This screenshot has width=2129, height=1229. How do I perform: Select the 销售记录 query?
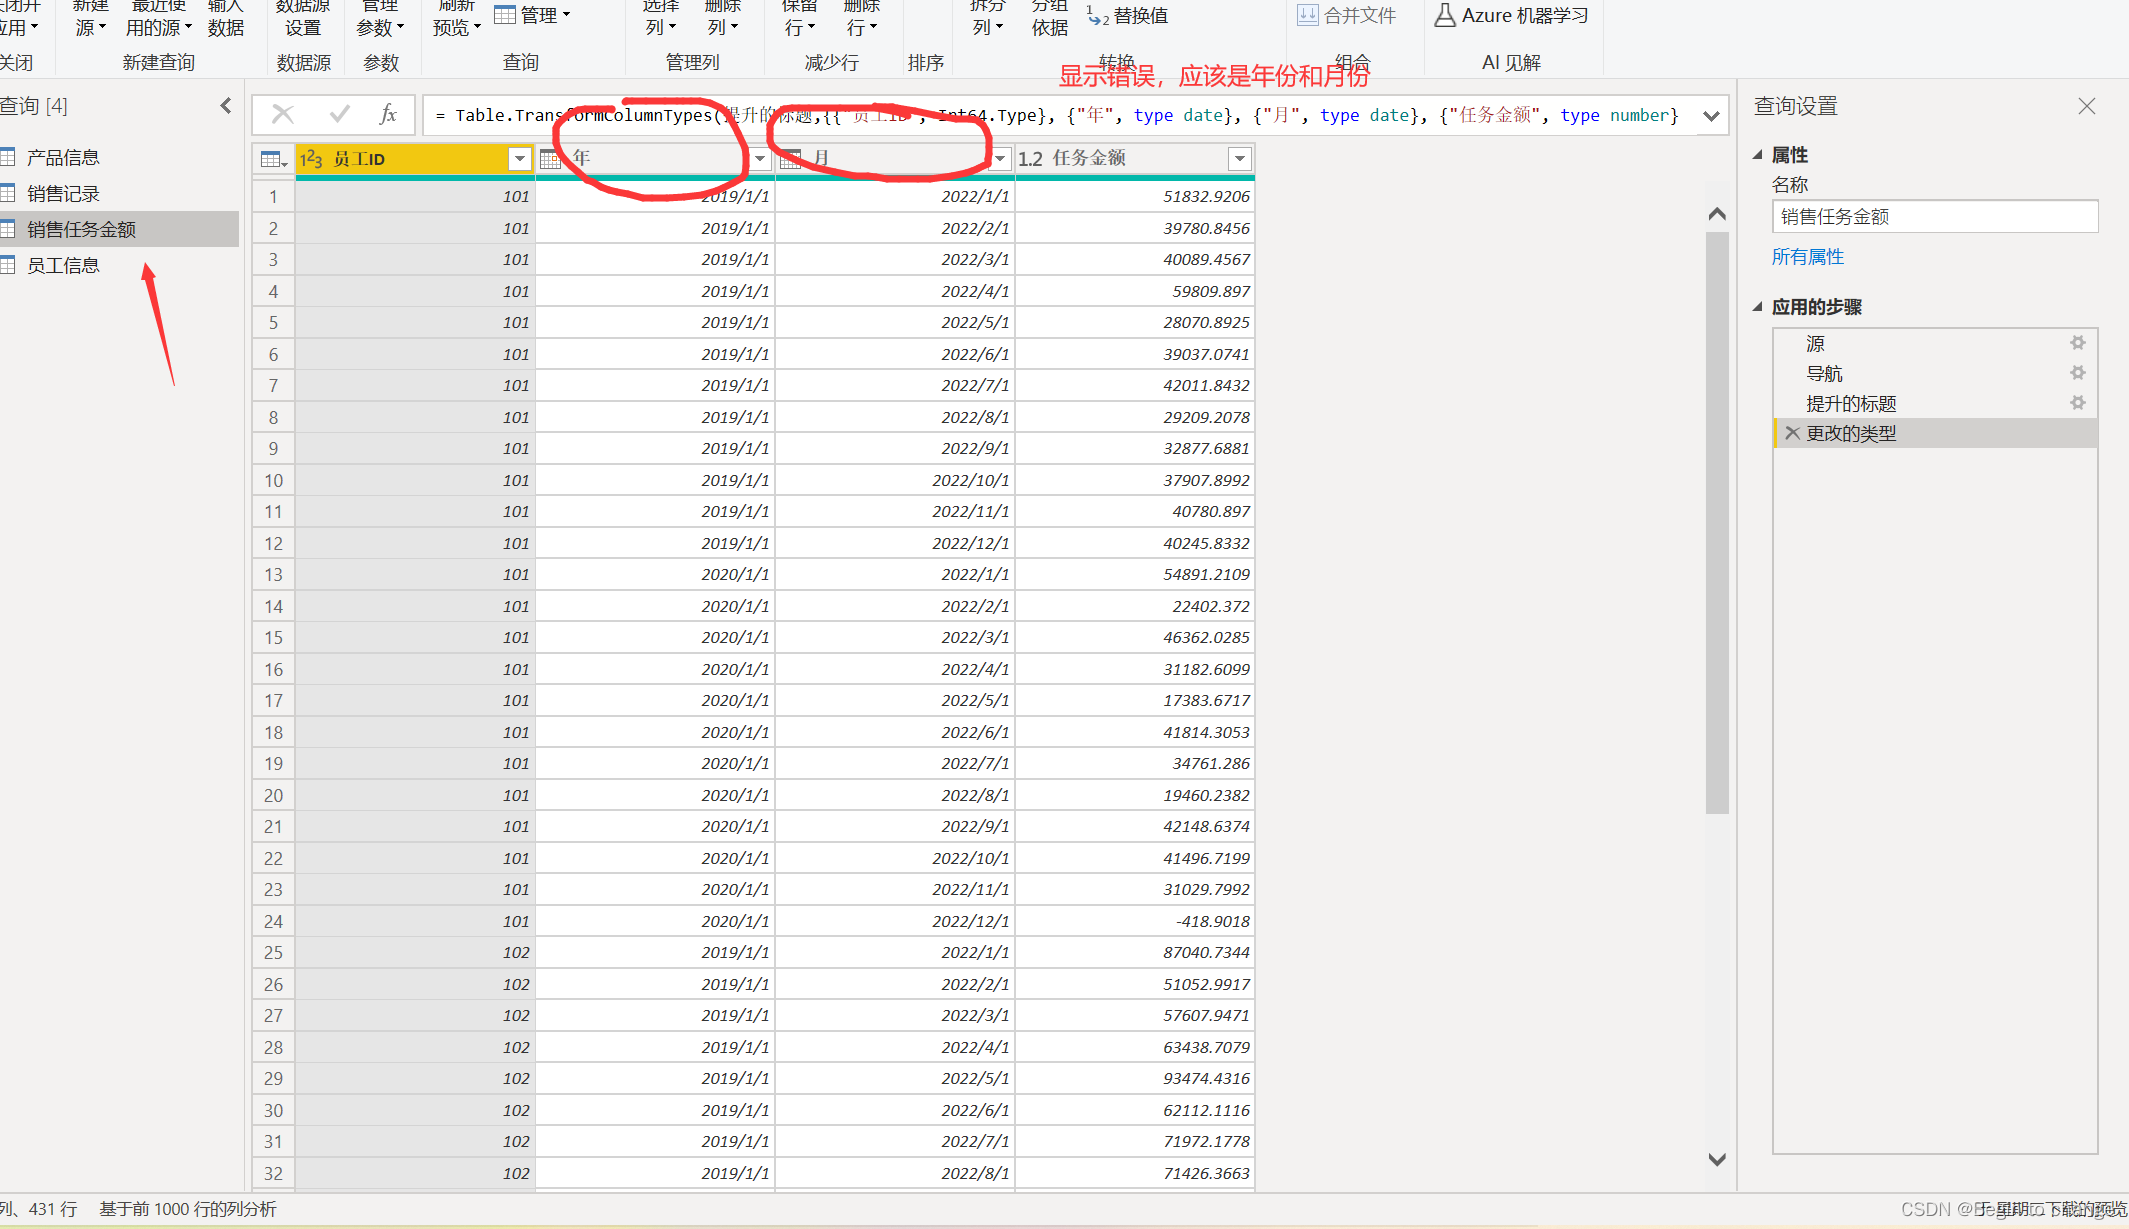point(63,193)
